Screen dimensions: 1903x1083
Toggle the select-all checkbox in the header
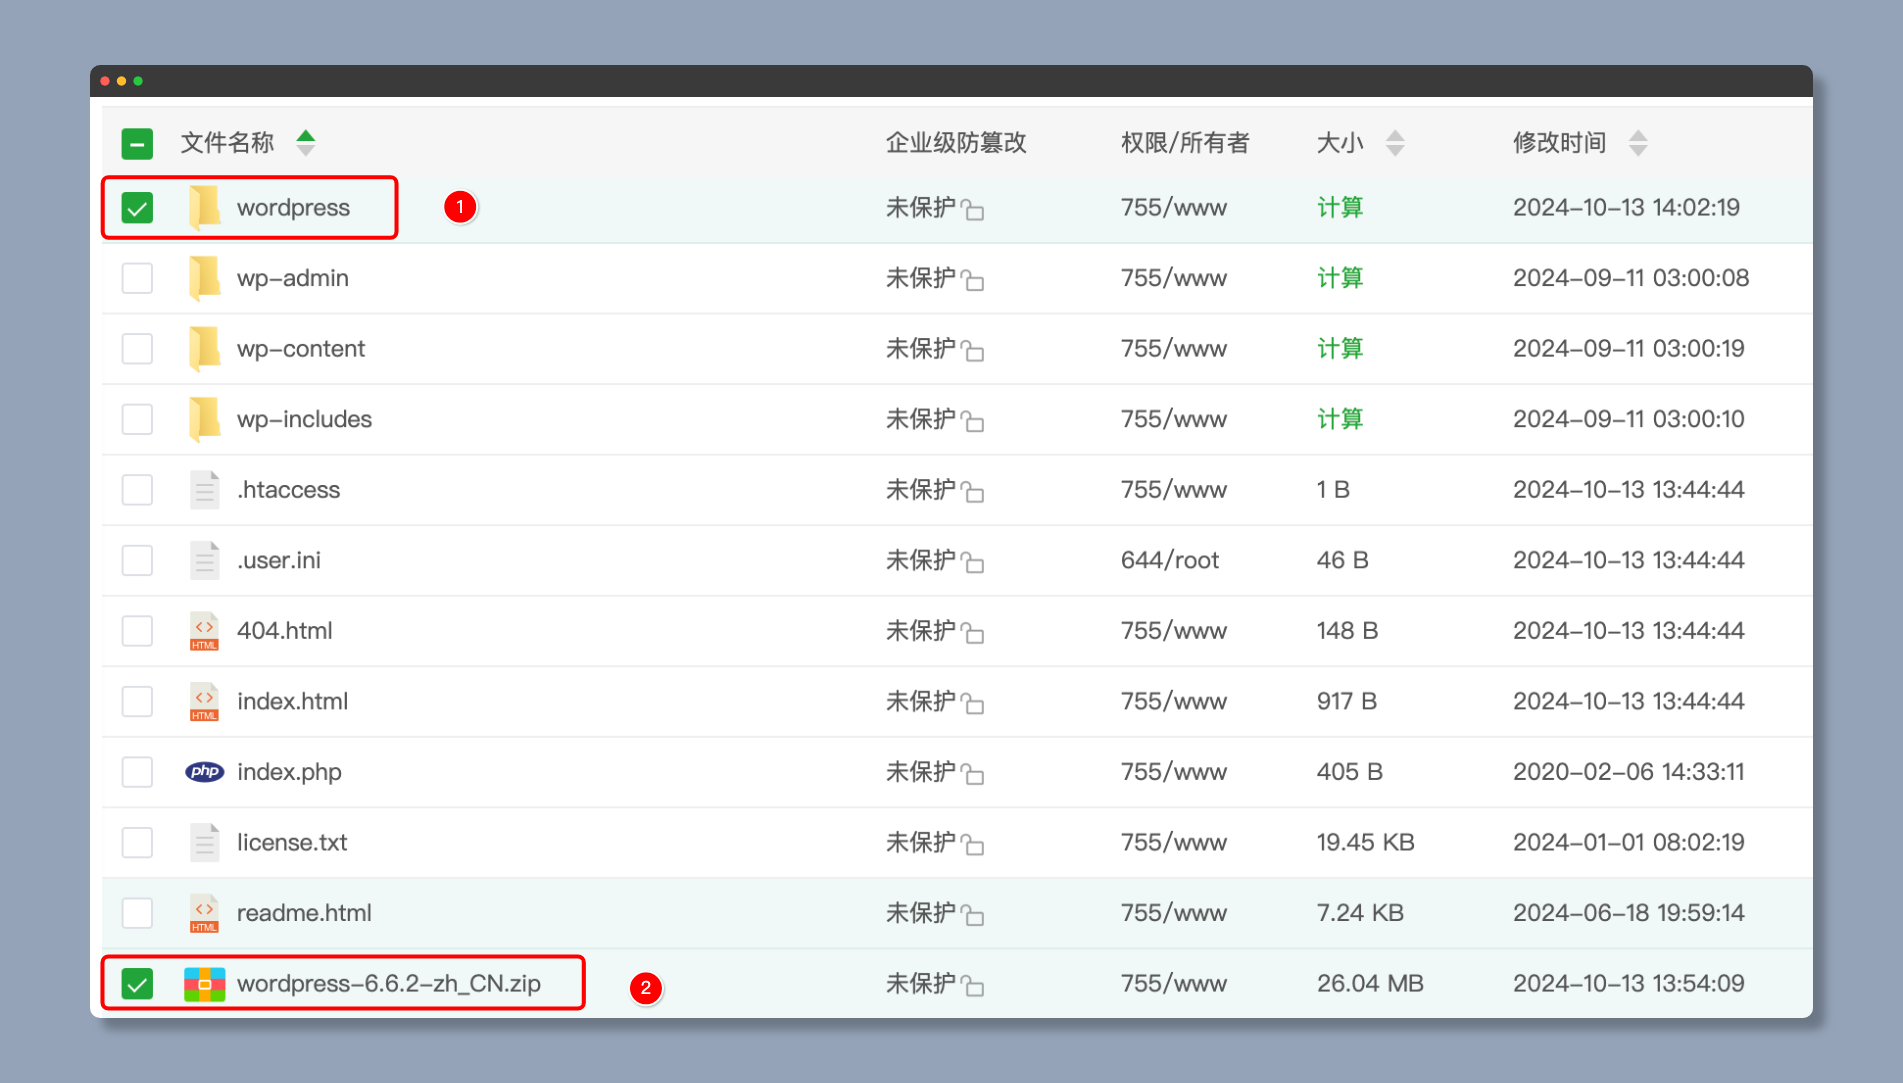(x=137, y=144)
